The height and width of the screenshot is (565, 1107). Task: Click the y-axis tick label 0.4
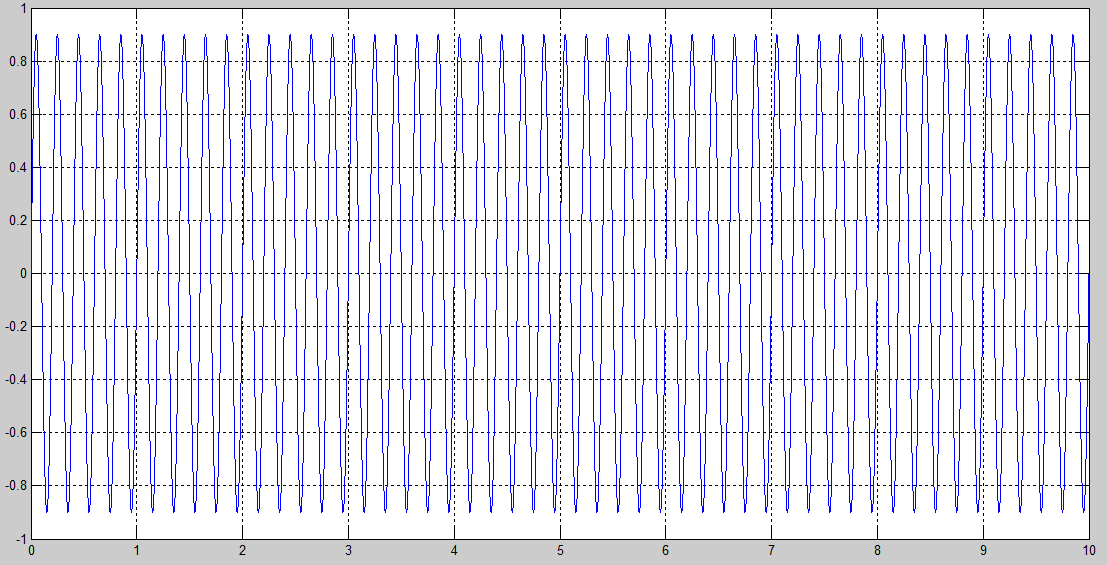point(18,167)
